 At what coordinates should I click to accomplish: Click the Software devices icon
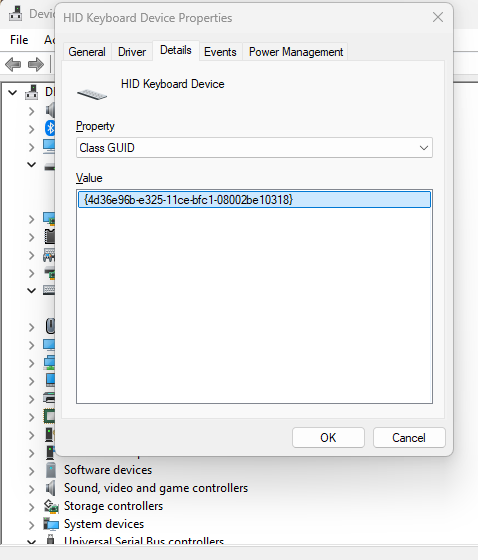51,470
